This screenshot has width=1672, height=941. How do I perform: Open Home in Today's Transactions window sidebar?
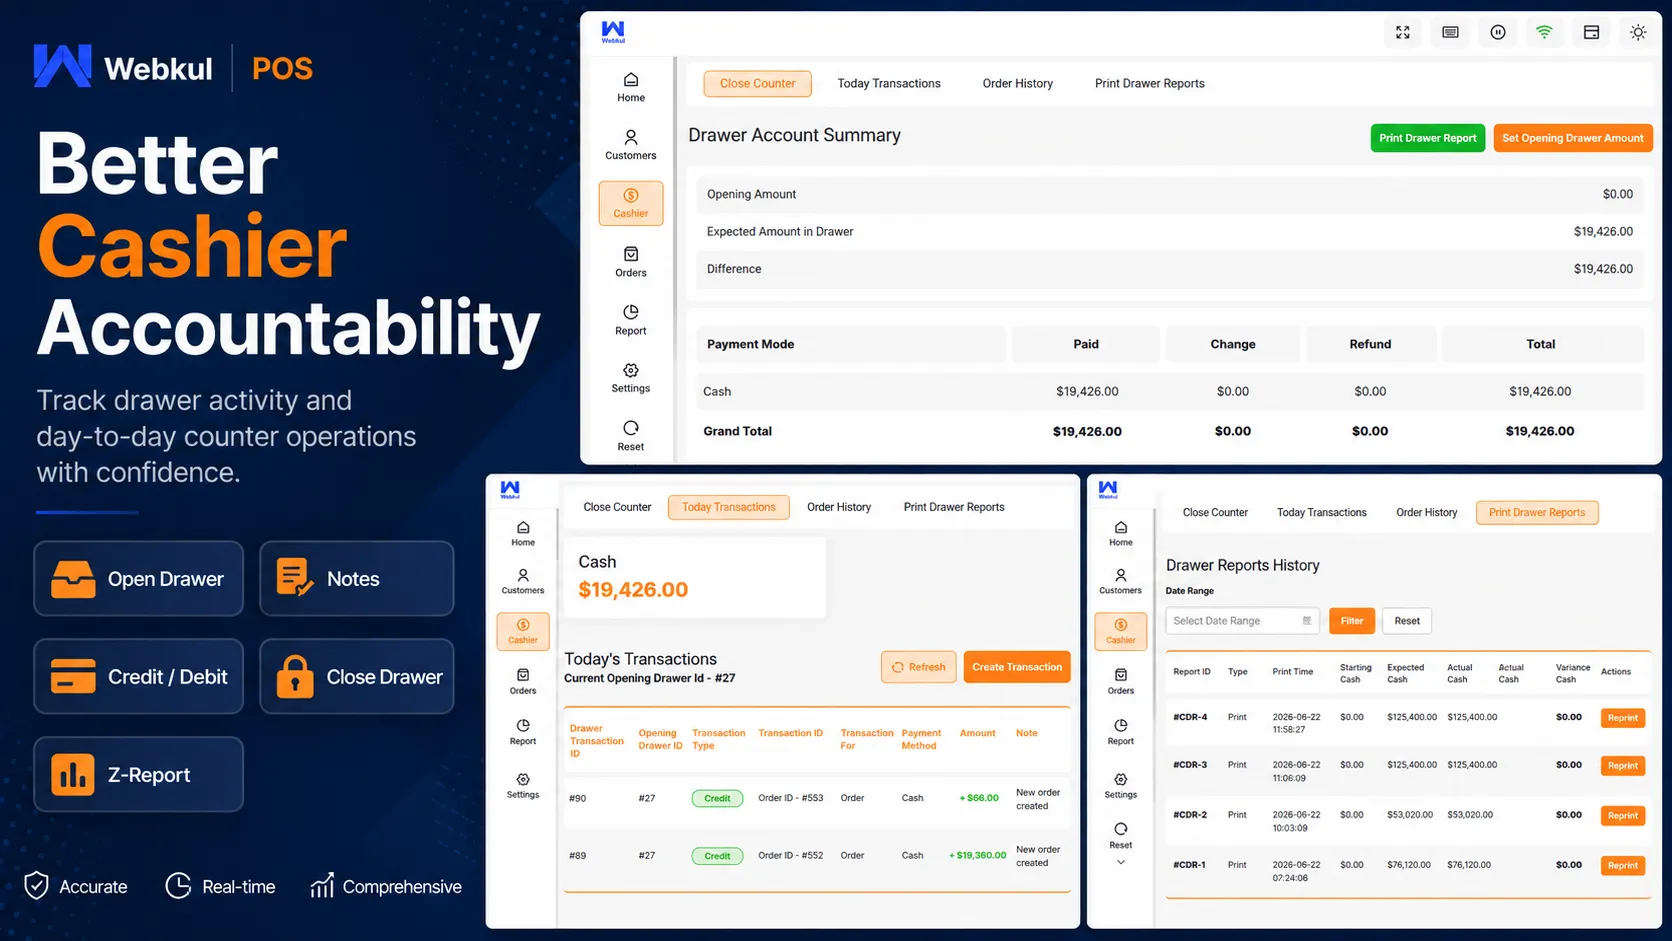click(x=523, y=534)
